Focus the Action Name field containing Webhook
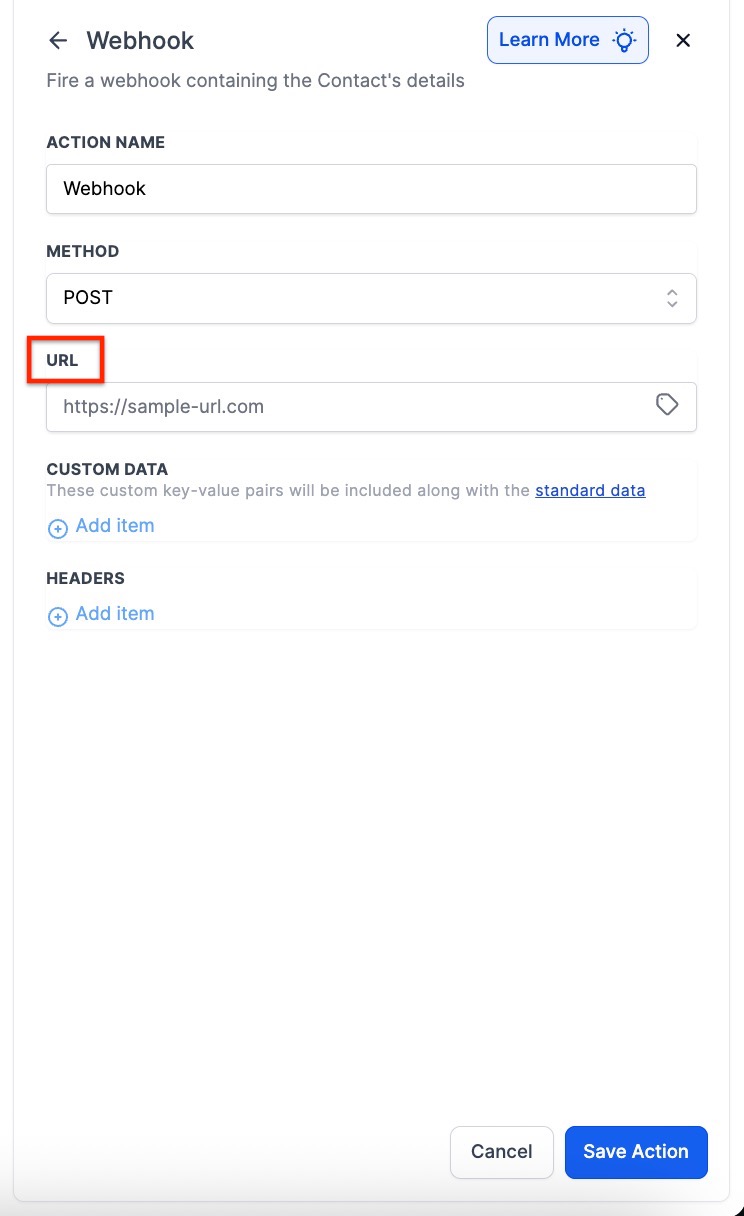744x1216 pixels. (371, 188)
